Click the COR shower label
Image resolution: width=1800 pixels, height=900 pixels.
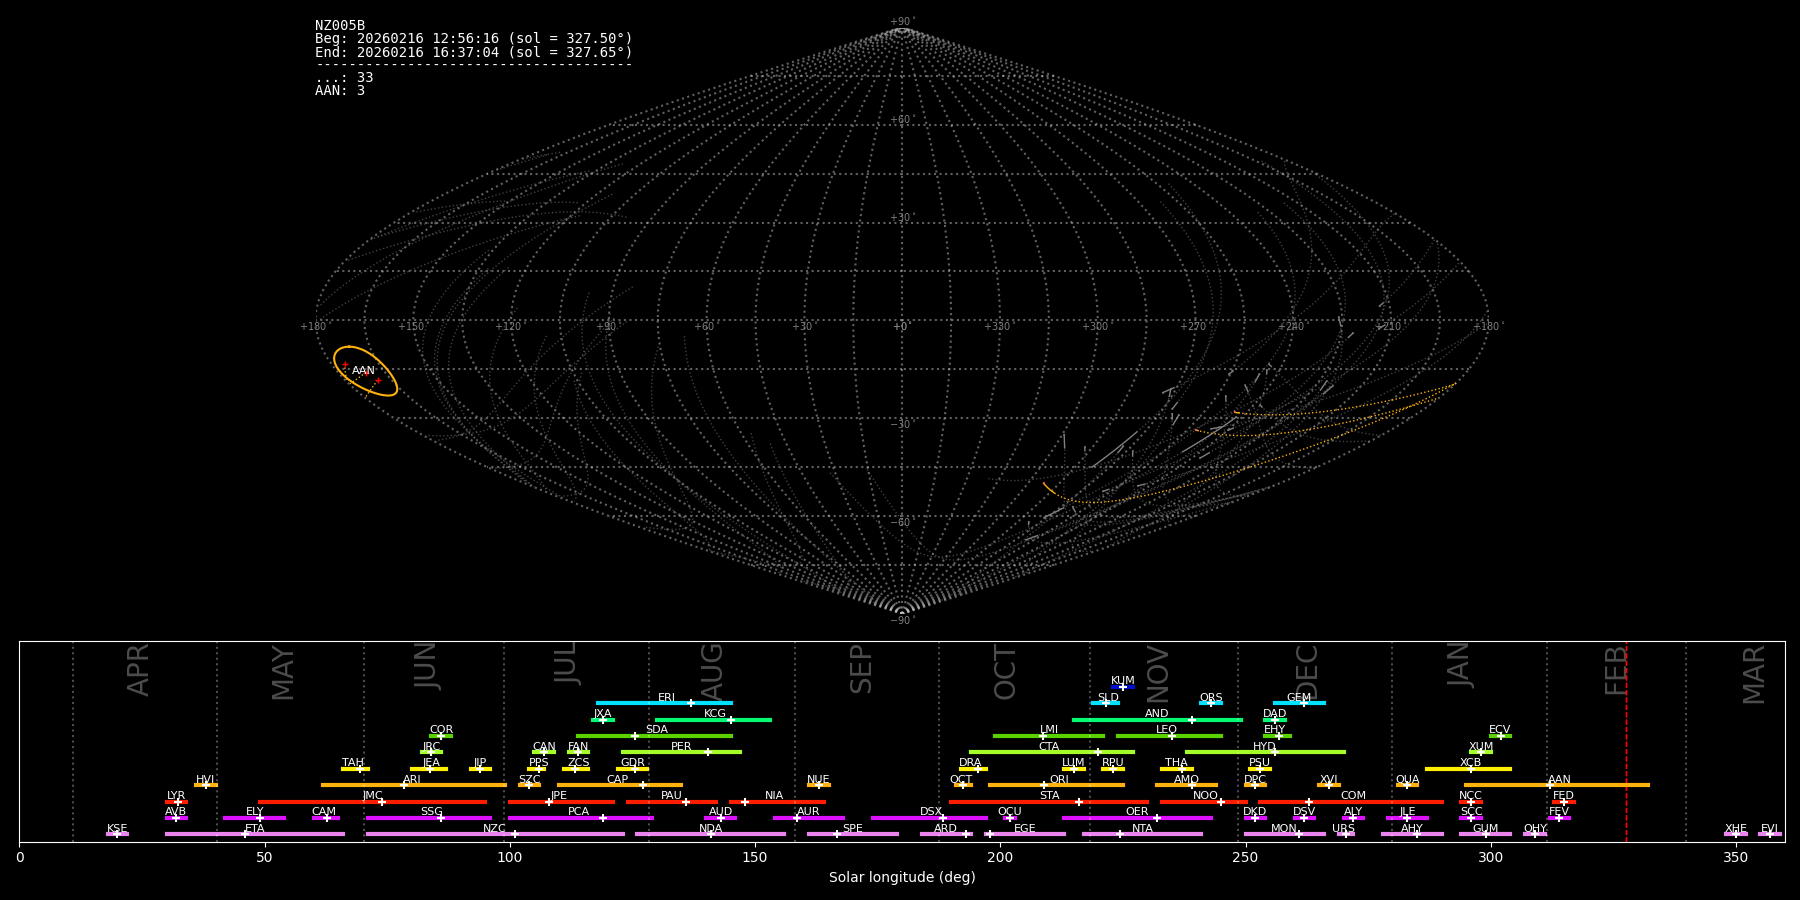[441, 730]
